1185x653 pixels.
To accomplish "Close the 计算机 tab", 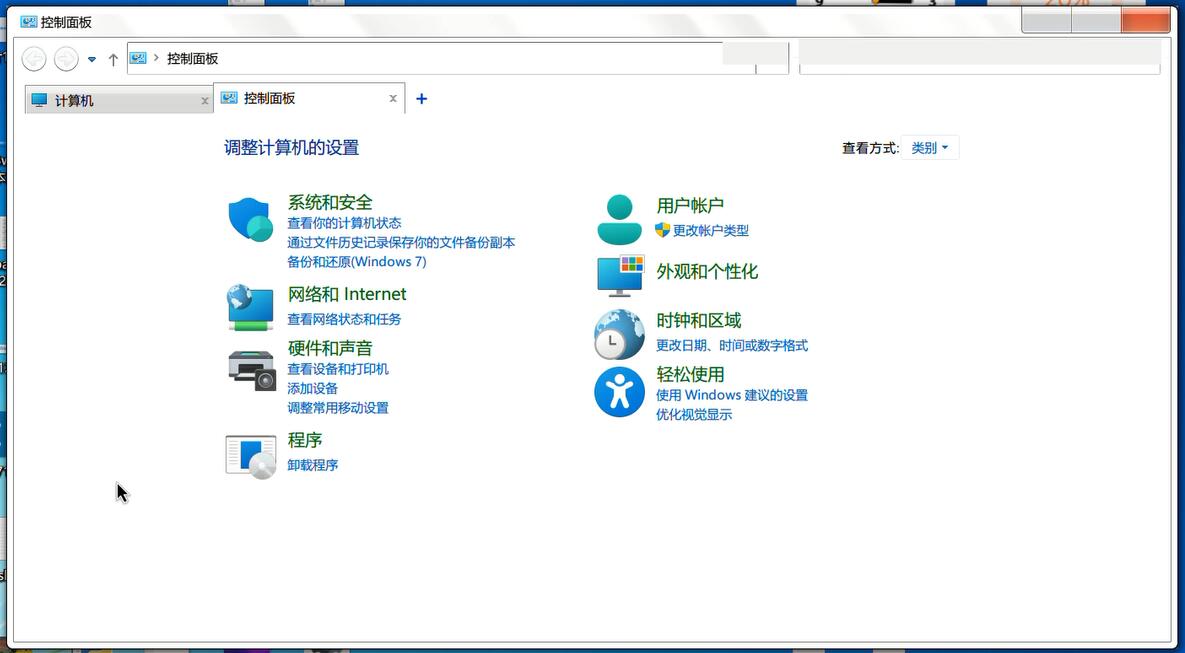I will [205, 100].
